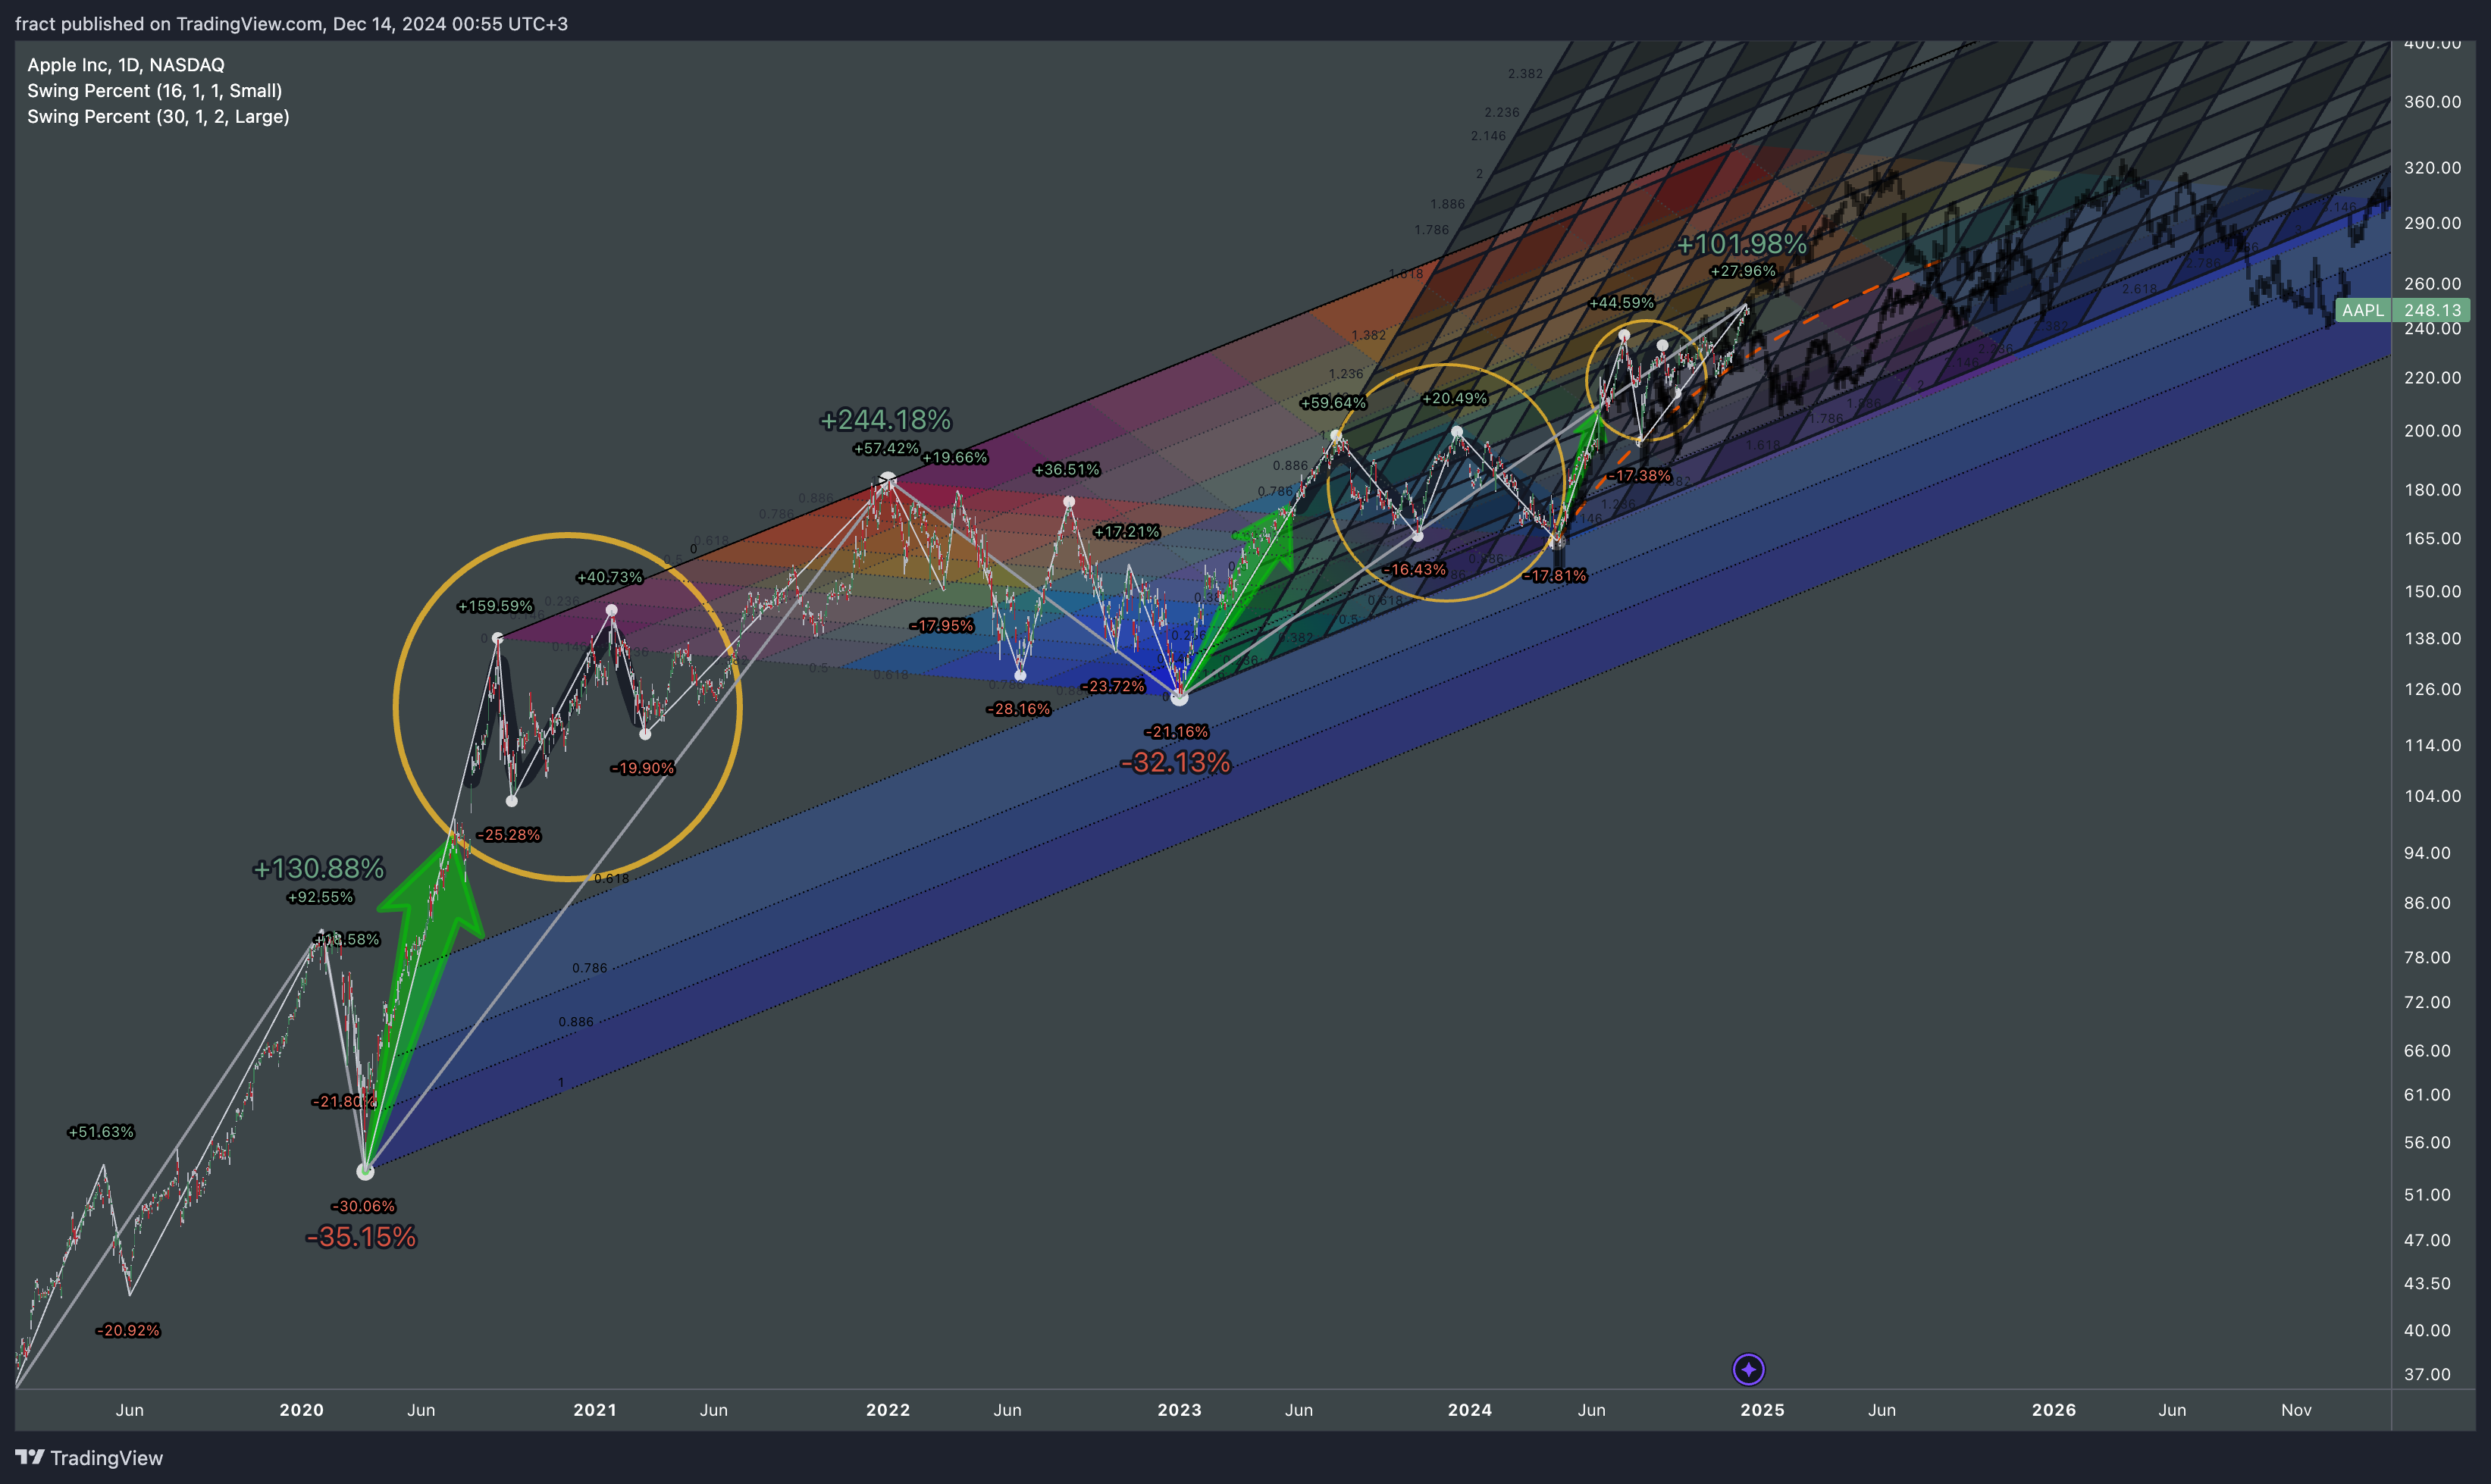This screenshot has height=1484, width=2491.
Task: Click the 2021 label on the time axis
Action: click(x=595, y=1410)
